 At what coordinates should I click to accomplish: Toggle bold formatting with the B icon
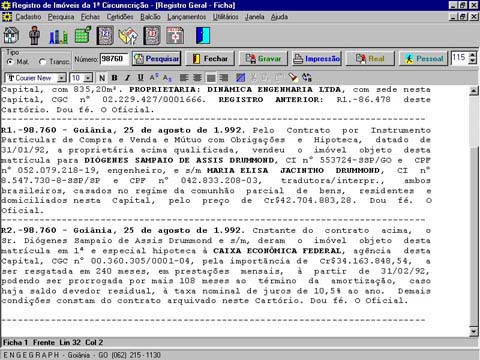114,78
